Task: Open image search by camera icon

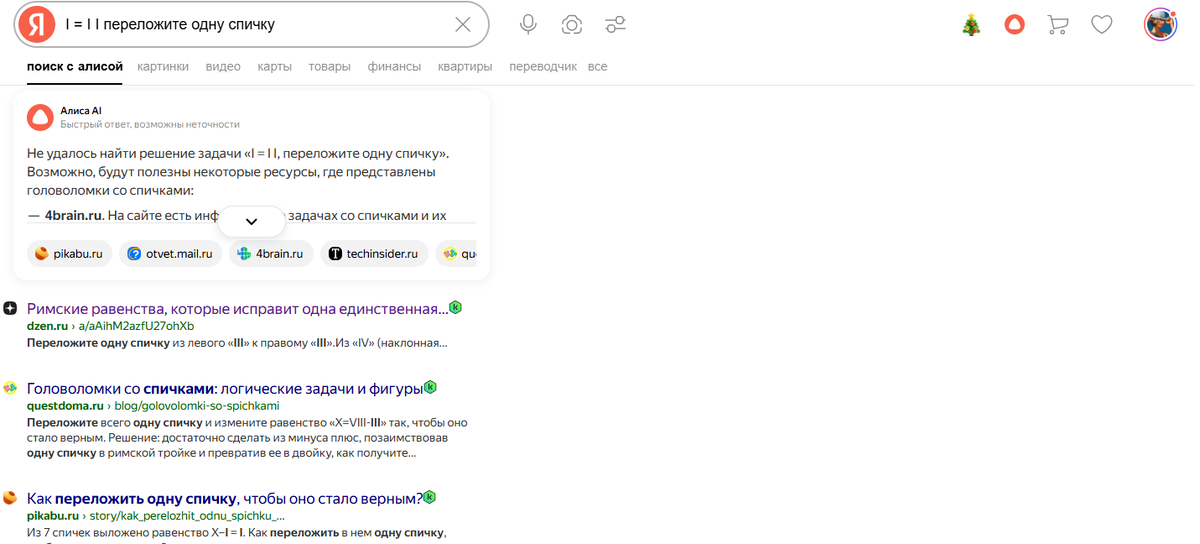Action: pos(572,25)
